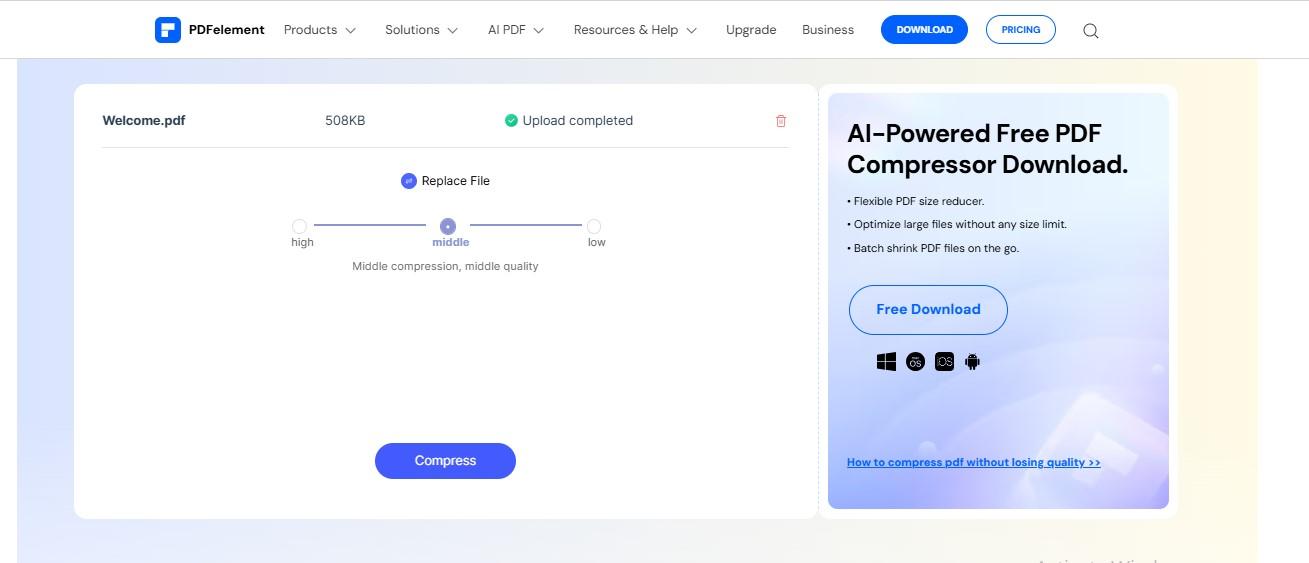Click the slider track between middle and low
This screenshot has width=1309, height=563.
click(x=525, y=225)
